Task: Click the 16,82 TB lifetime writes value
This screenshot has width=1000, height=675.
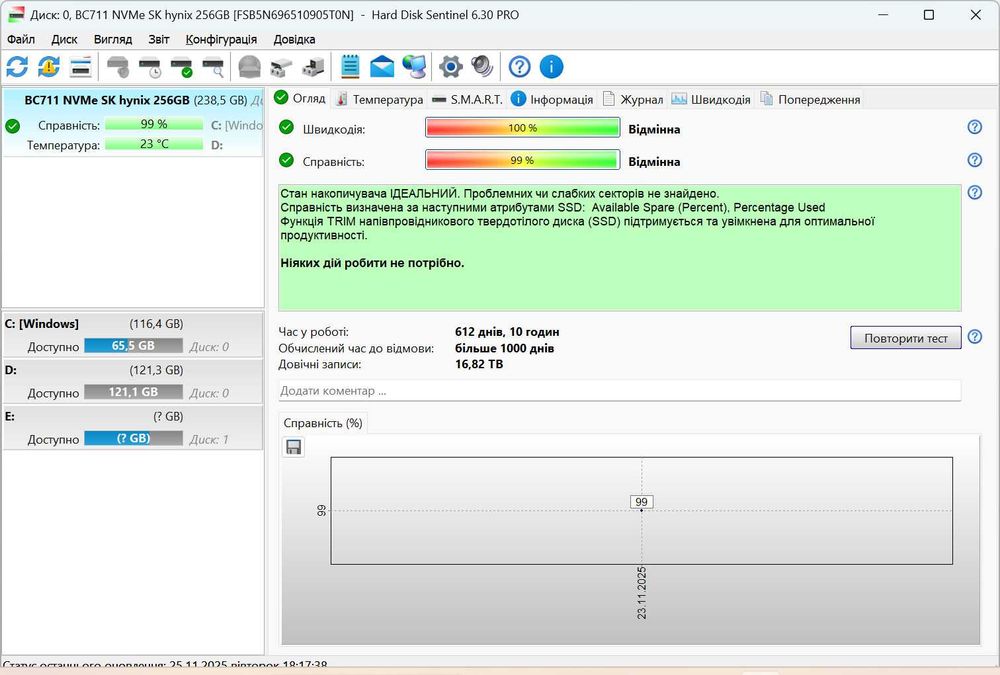Action: point(479,364)
